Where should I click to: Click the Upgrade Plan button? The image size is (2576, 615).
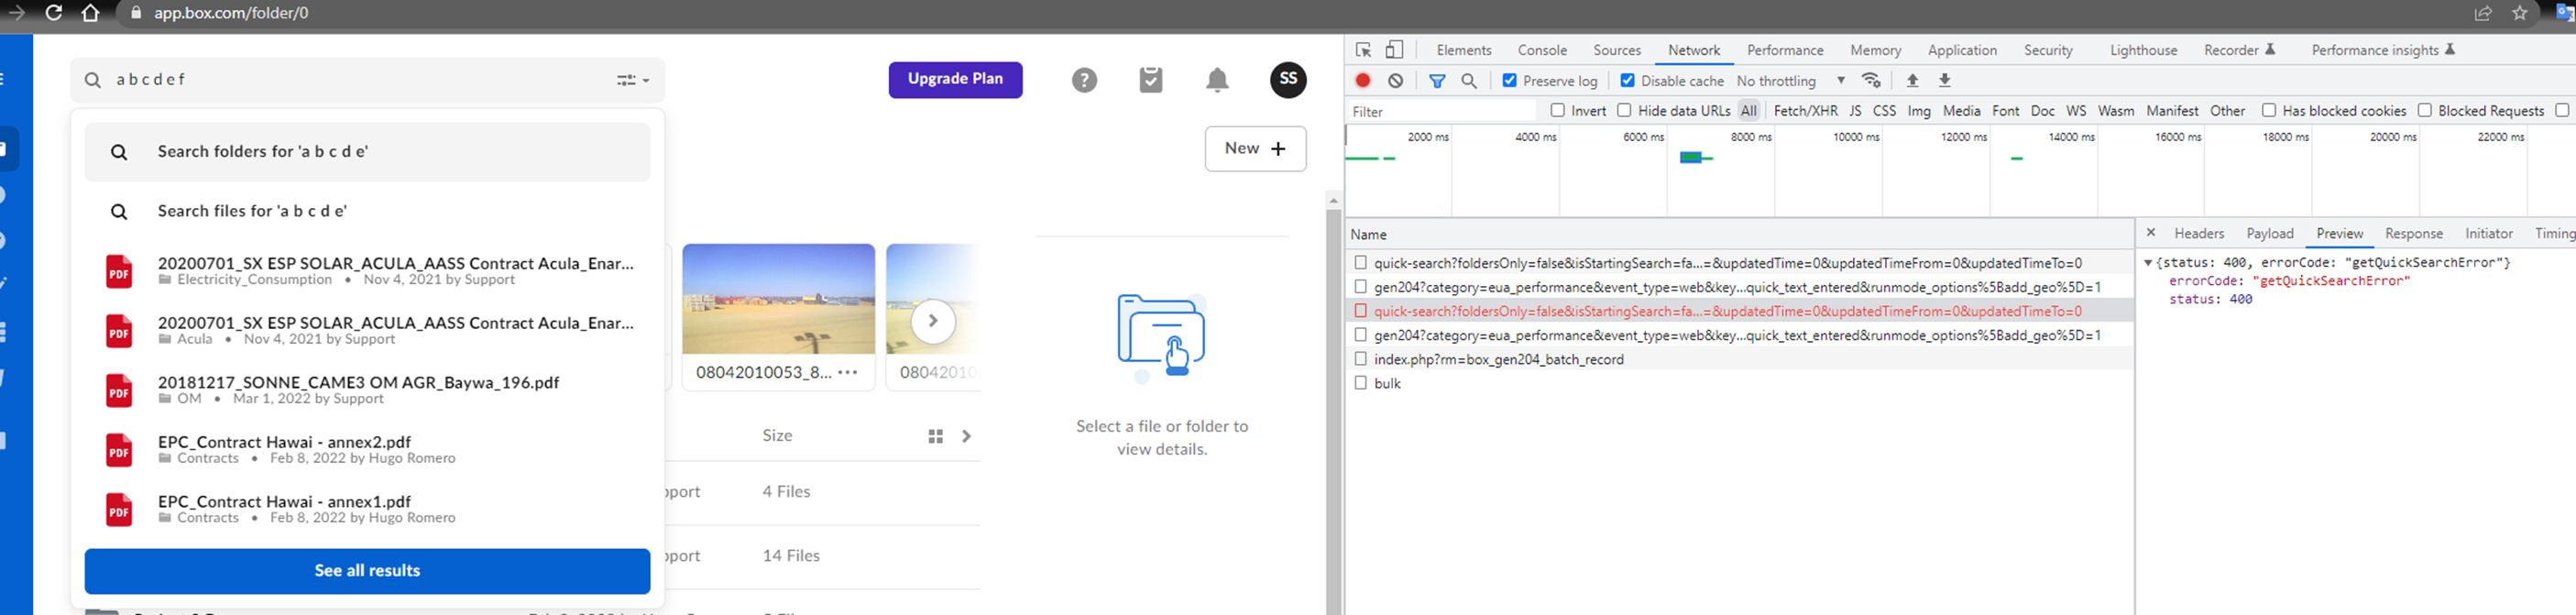[955, 79]
